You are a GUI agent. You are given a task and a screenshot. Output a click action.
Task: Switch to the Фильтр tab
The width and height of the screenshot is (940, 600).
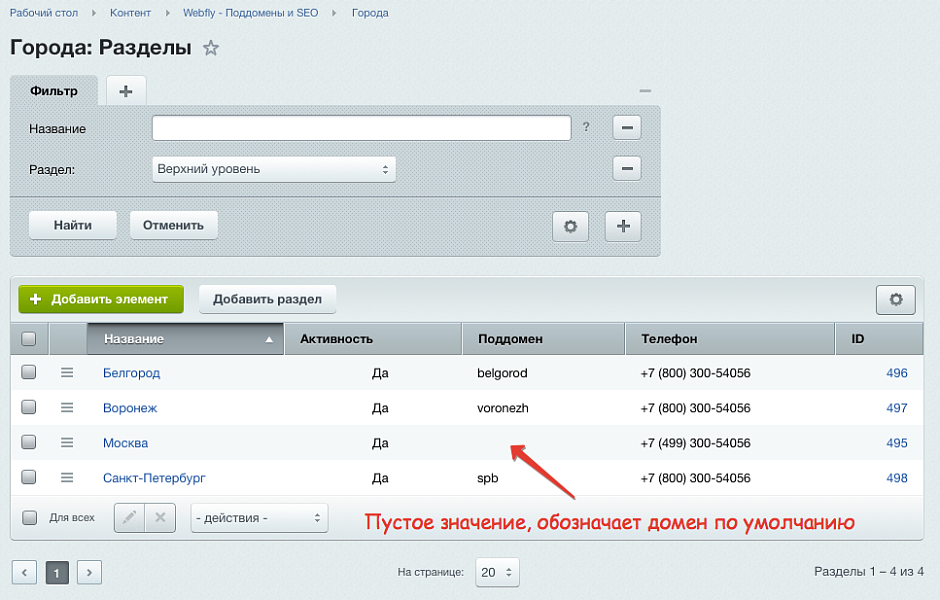tap(55, 89)
